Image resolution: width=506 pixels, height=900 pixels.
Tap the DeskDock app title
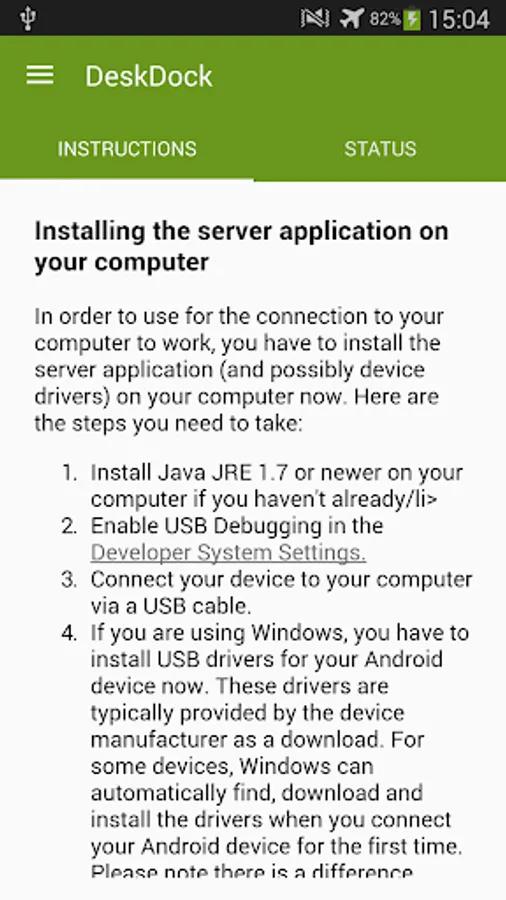149,76
